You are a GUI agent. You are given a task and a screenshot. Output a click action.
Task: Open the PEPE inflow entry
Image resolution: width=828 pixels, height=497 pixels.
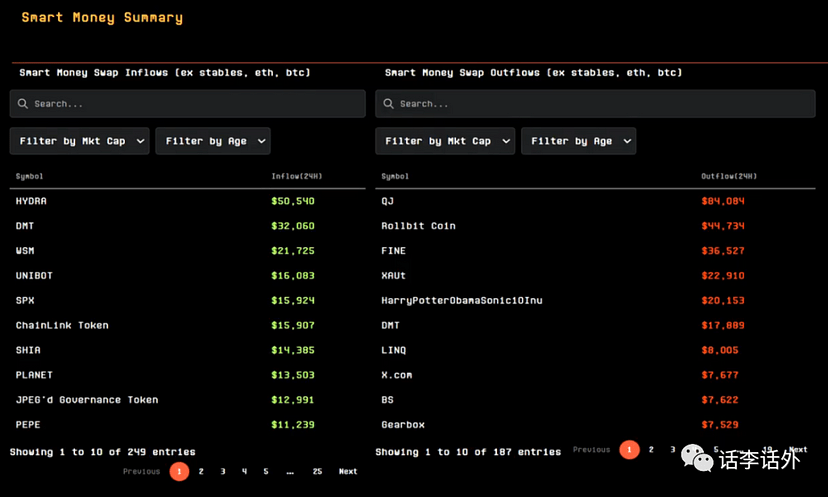click(x=28, y=425)
